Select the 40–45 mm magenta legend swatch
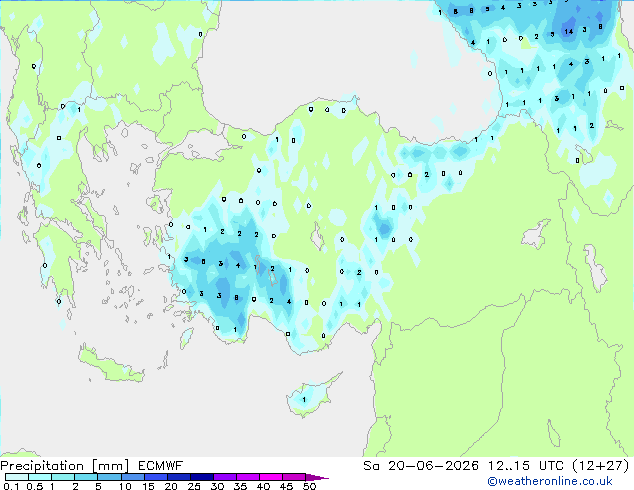The image size is (634, 490). [x=271, y=477]
